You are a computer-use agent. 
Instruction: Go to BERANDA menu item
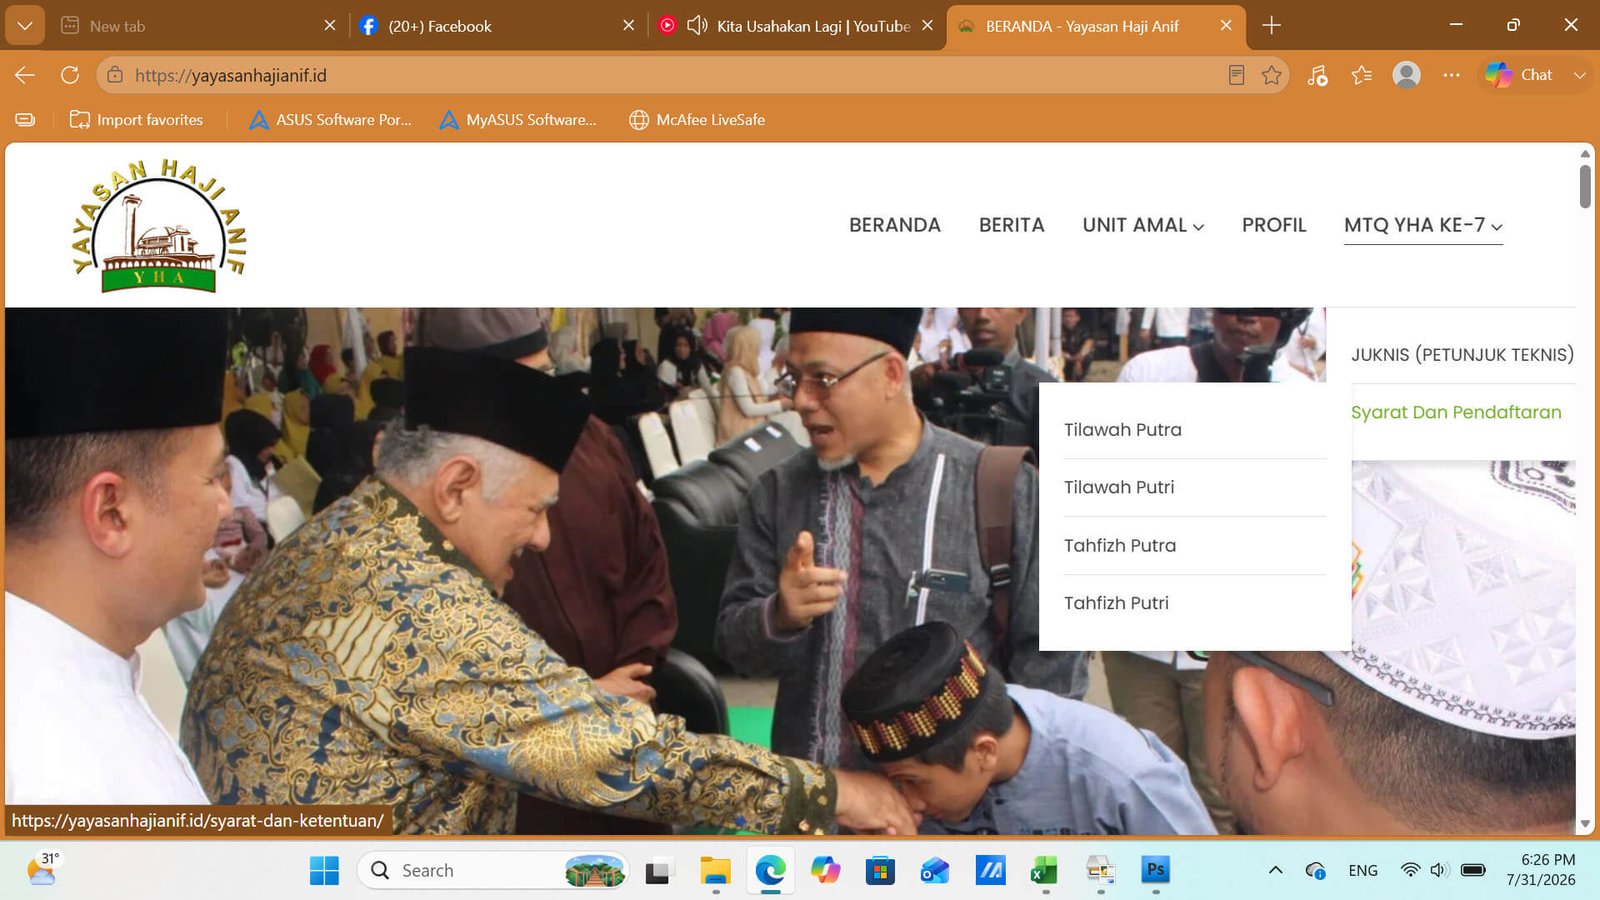coord(895,225)
